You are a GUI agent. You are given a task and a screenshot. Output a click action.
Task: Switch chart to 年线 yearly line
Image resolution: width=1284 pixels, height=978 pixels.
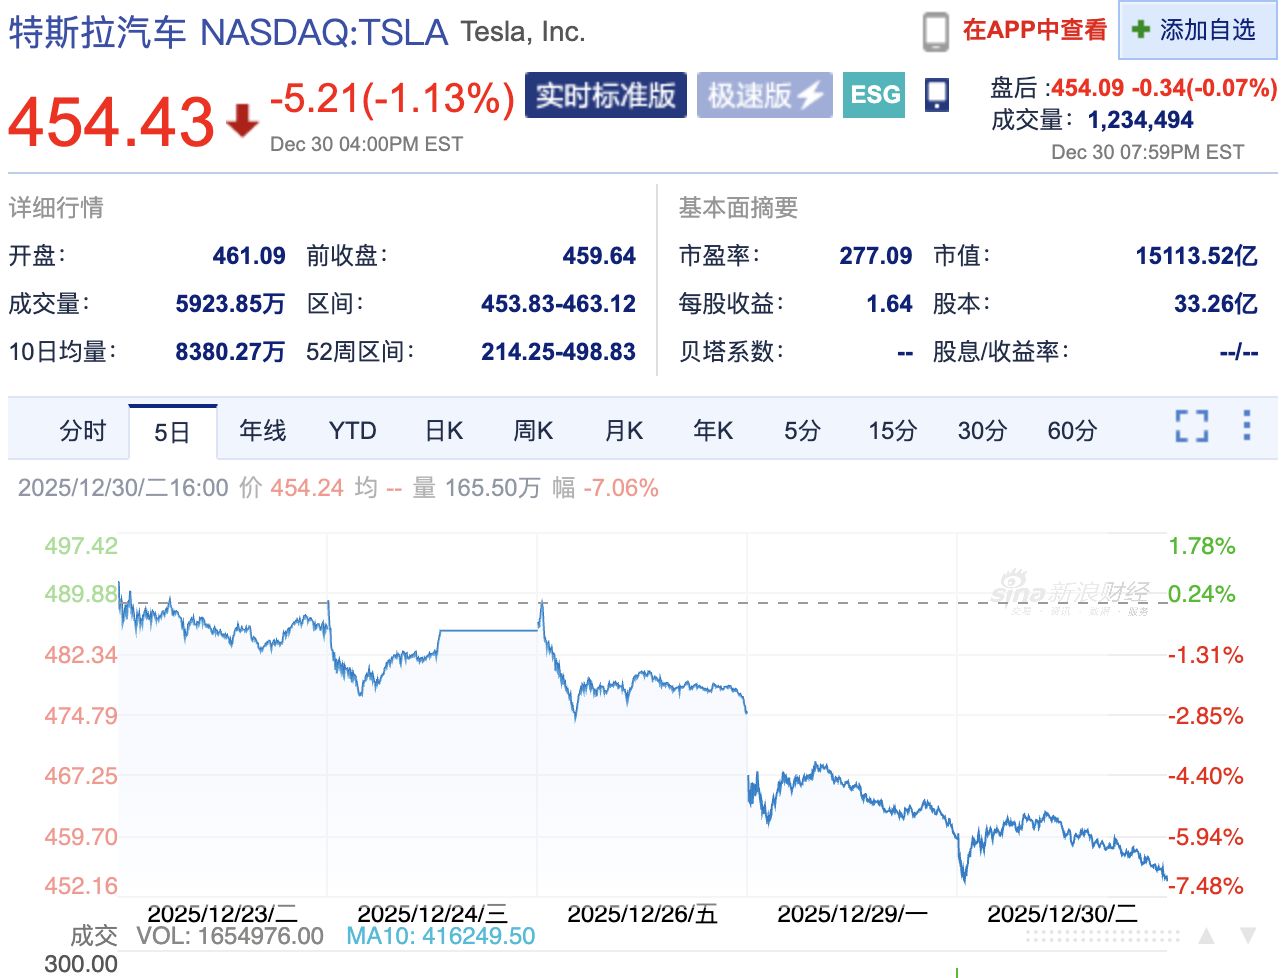[x=262, y=431]
